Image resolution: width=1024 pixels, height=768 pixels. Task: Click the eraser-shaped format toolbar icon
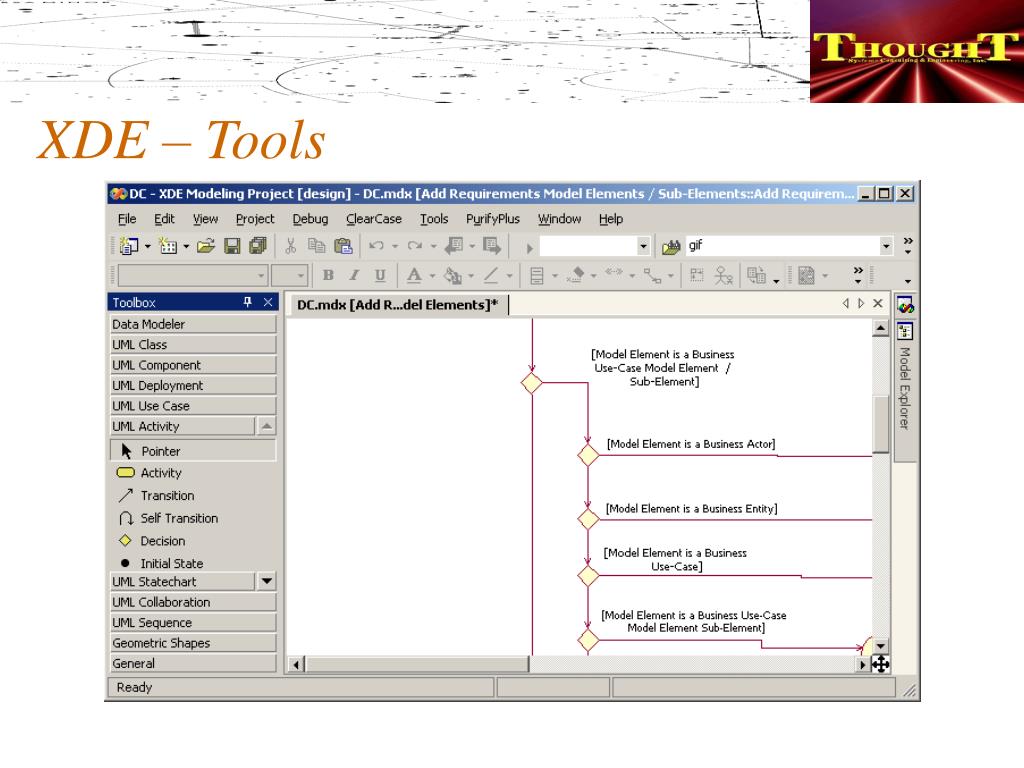pyautogui.click(x=575, y=275)
